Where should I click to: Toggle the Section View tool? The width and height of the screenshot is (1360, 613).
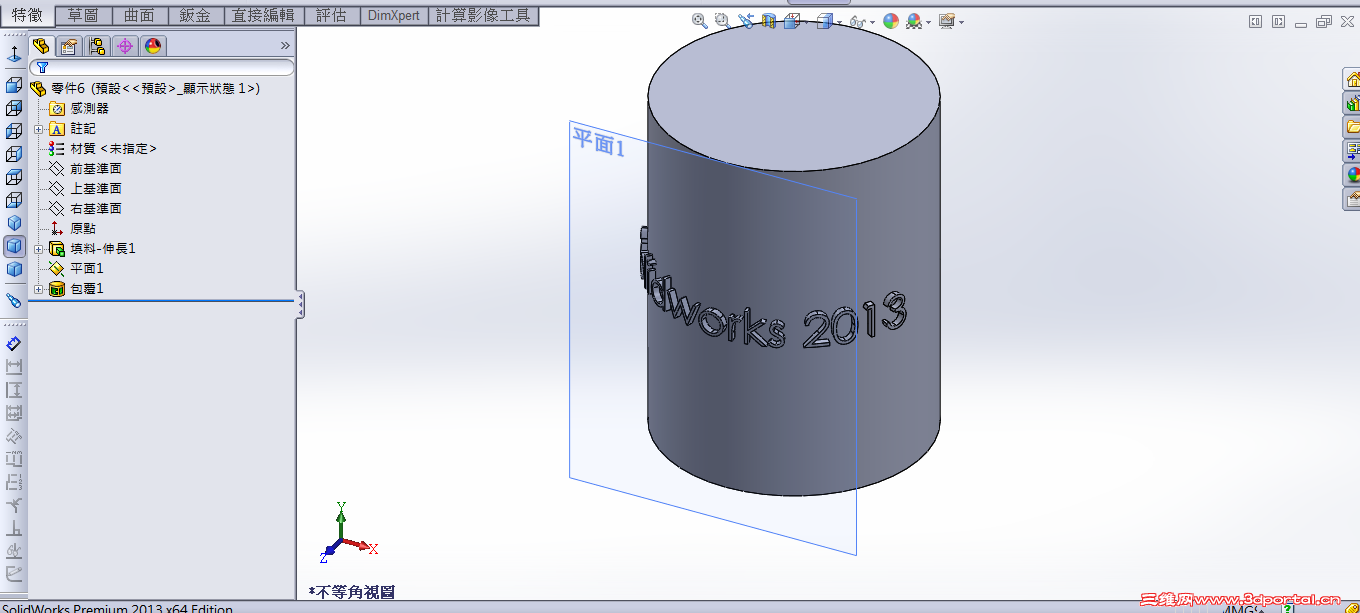769,21
